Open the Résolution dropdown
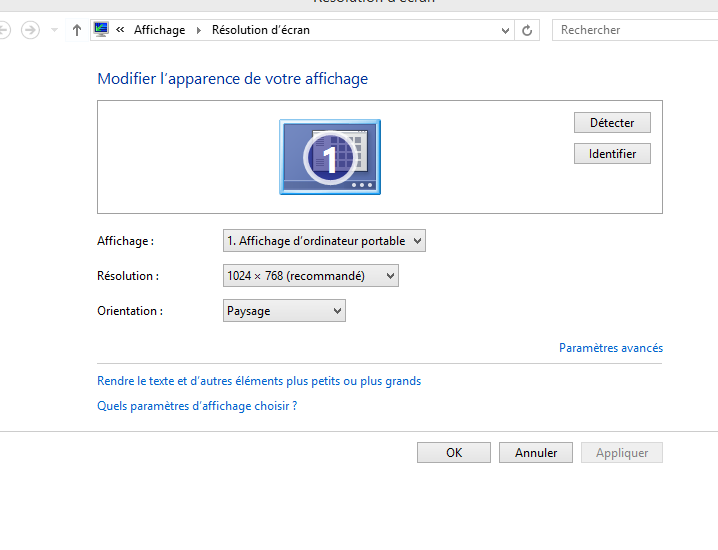 (x=311, y=276)
